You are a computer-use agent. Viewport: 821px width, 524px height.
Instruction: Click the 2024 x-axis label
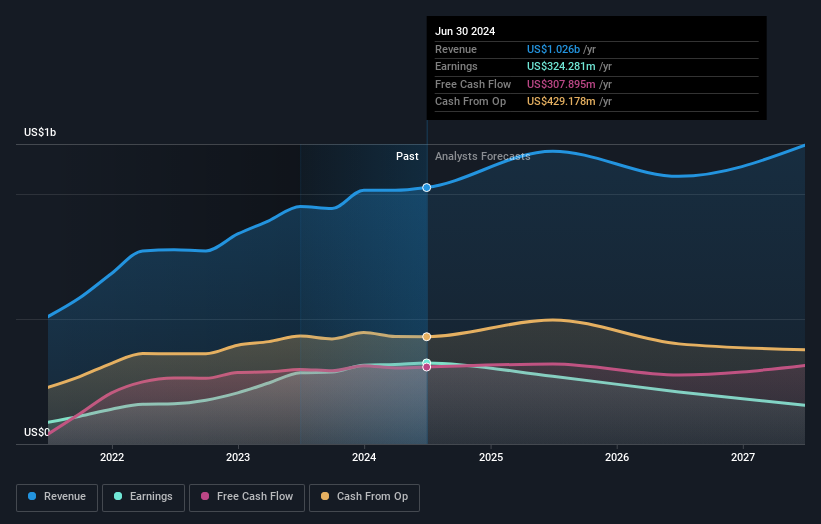pos(364,458)
